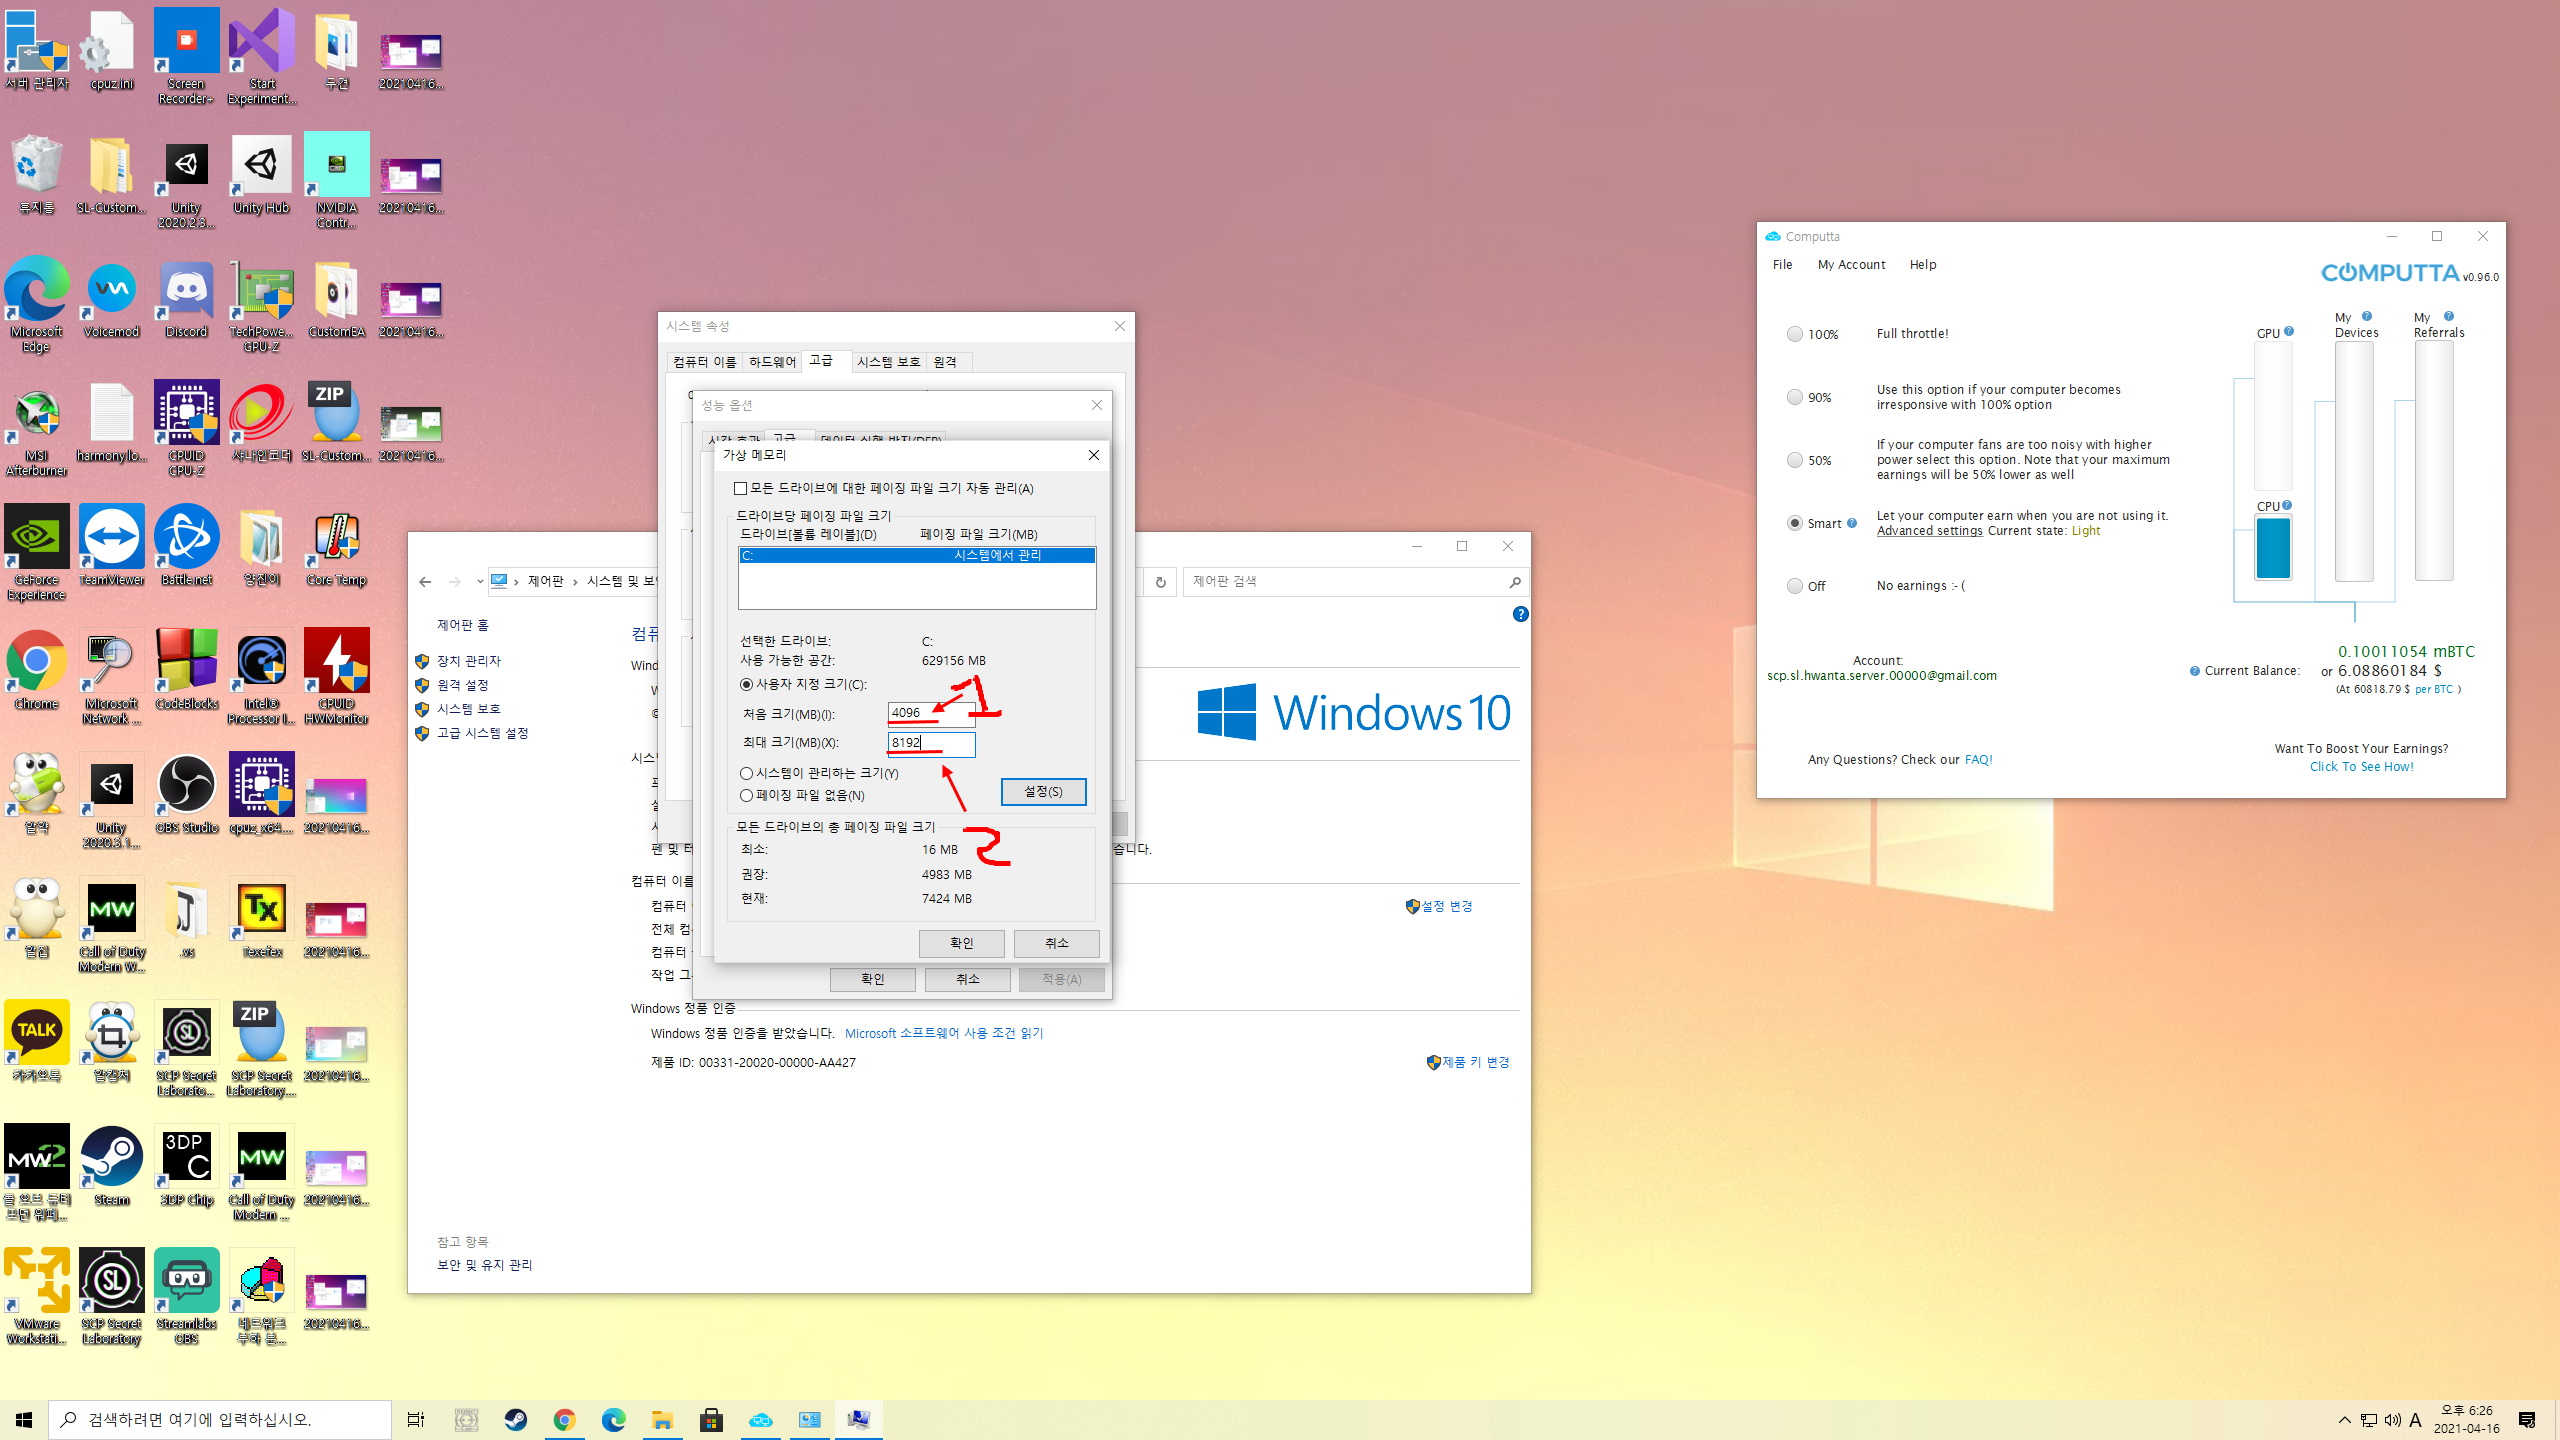2560x1440 pixels.
Task: Open My Account menu in Computta
Action: click(1851, 265)
